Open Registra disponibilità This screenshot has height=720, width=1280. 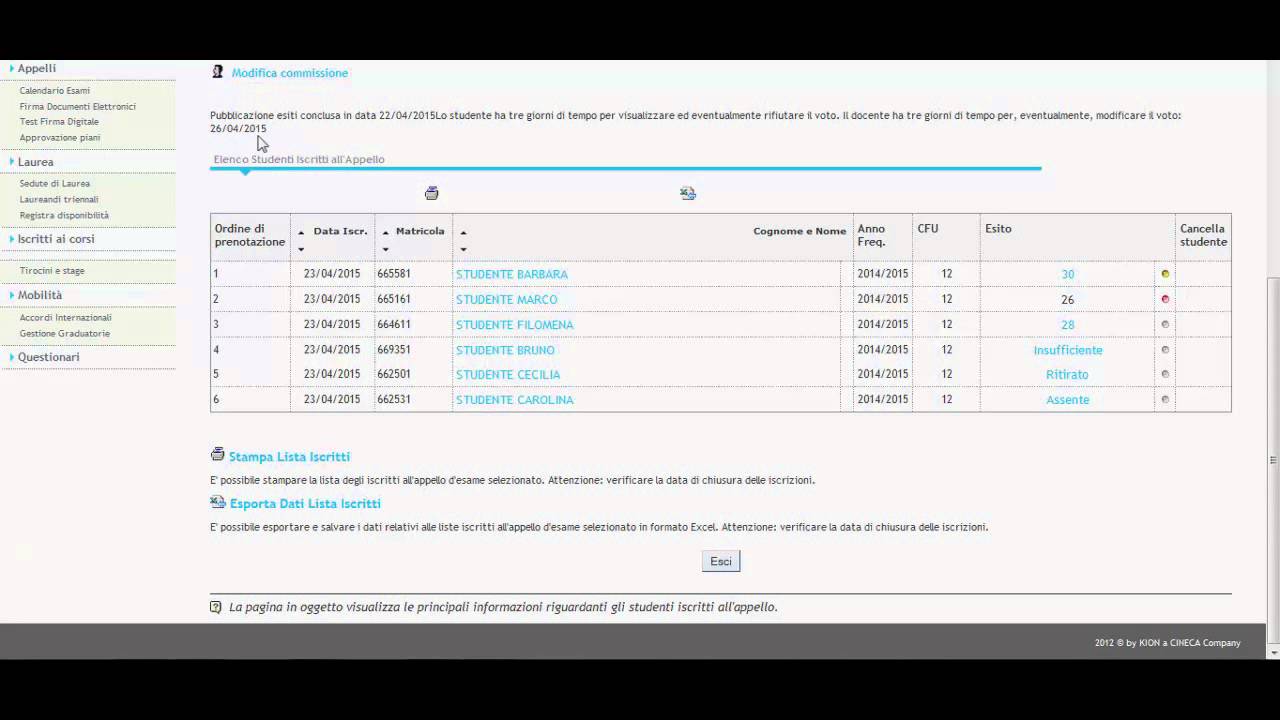[x=64, y=215]
